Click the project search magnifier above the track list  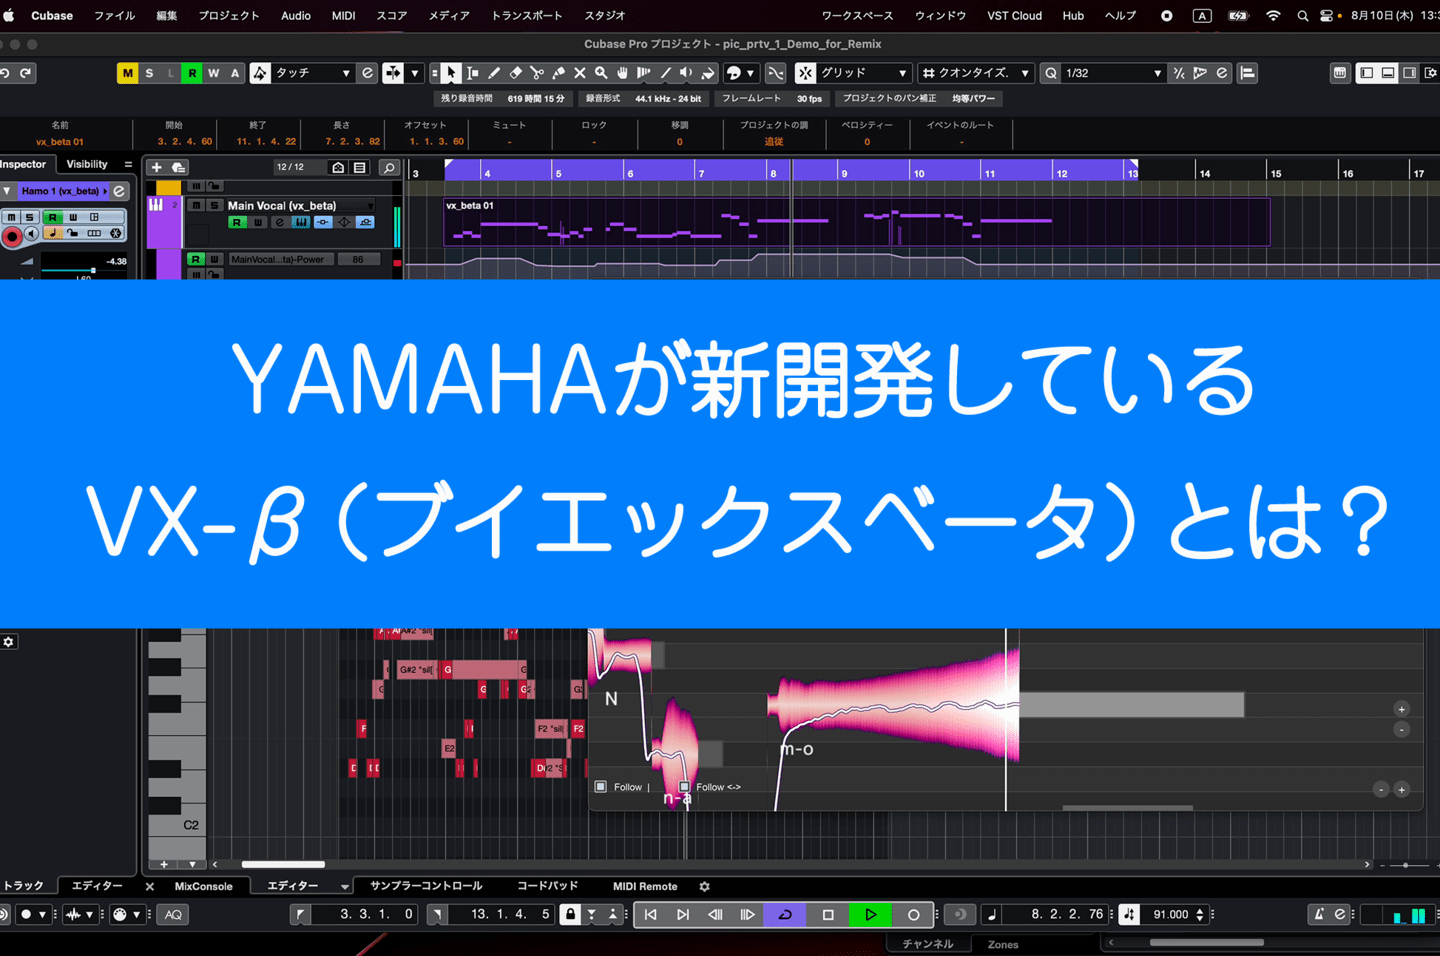point(389,168)
